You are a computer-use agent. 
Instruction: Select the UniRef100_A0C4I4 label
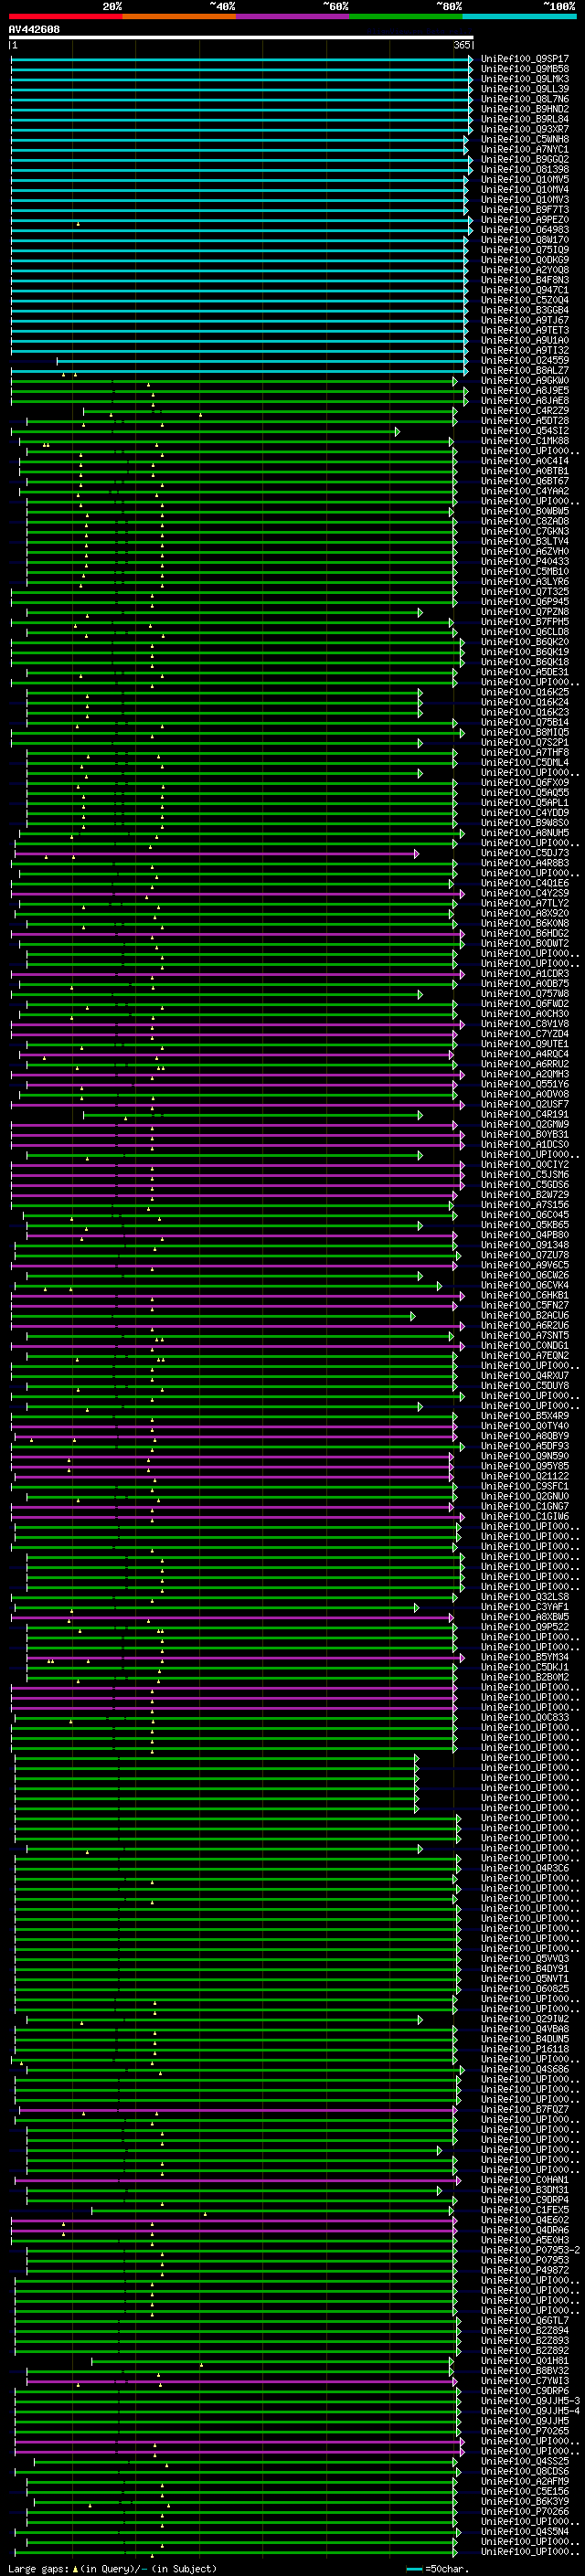(x=524, y=461)
